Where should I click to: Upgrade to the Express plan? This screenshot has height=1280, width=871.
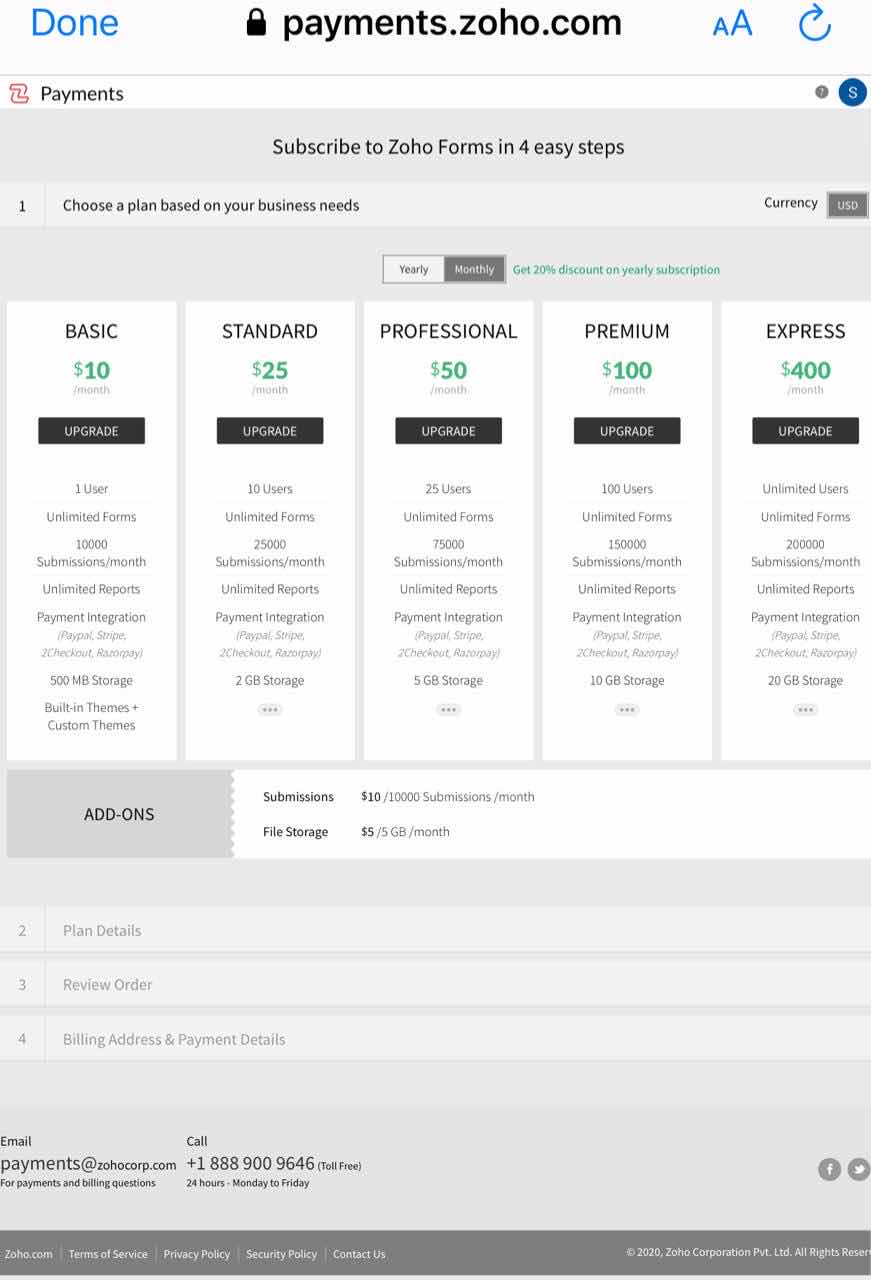pos(805,431)
